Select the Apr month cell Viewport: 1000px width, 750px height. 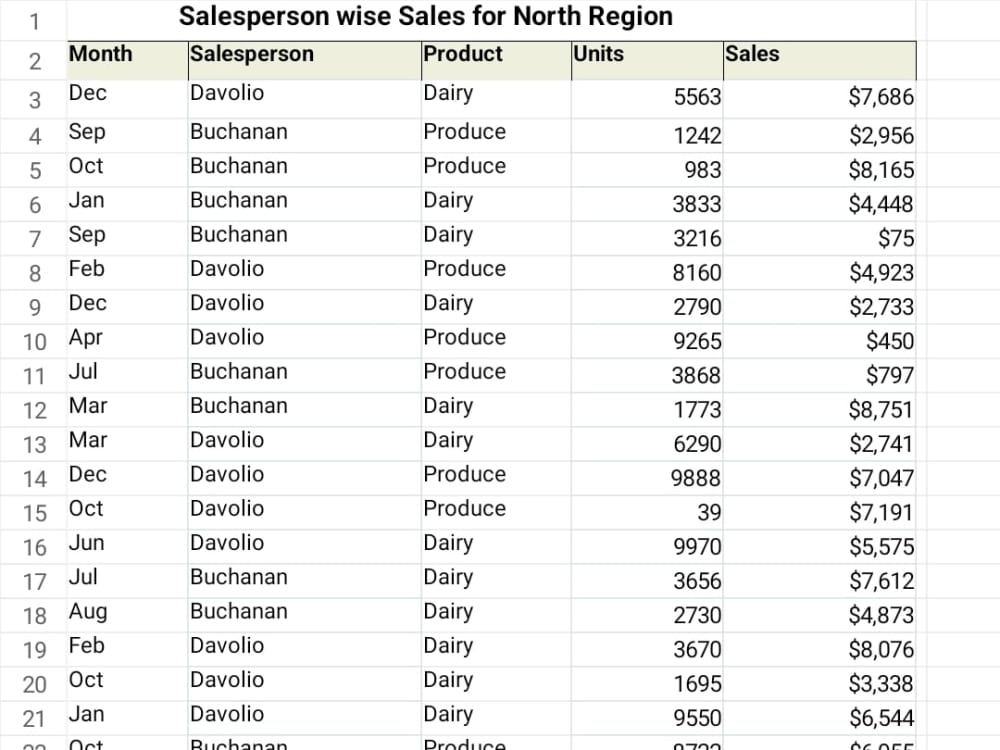pos(128,341)
